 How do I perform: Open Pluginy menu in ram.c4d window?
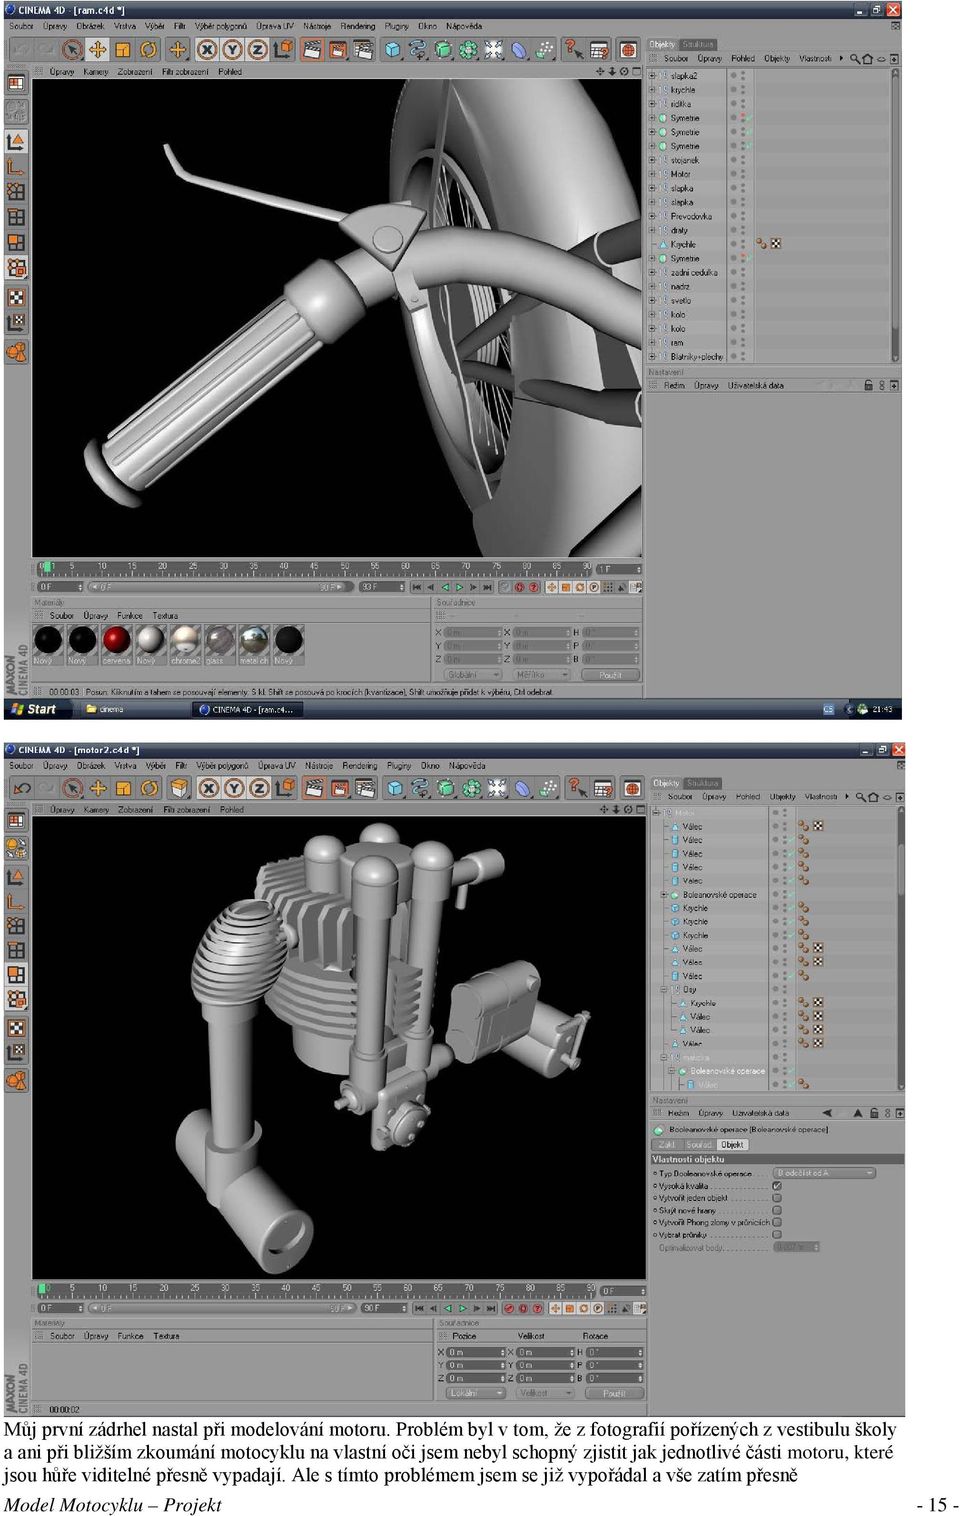point(397,26)
